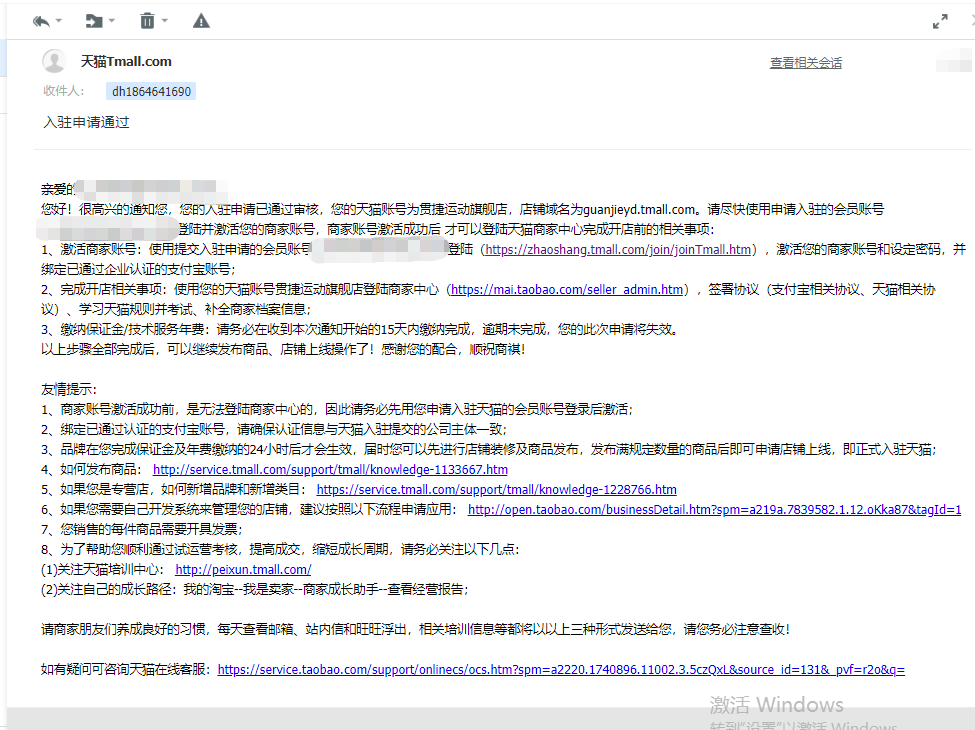Expand the forward options dropdown arrow
Viewport: 975px width, 730px height.
tap(112, 21)
